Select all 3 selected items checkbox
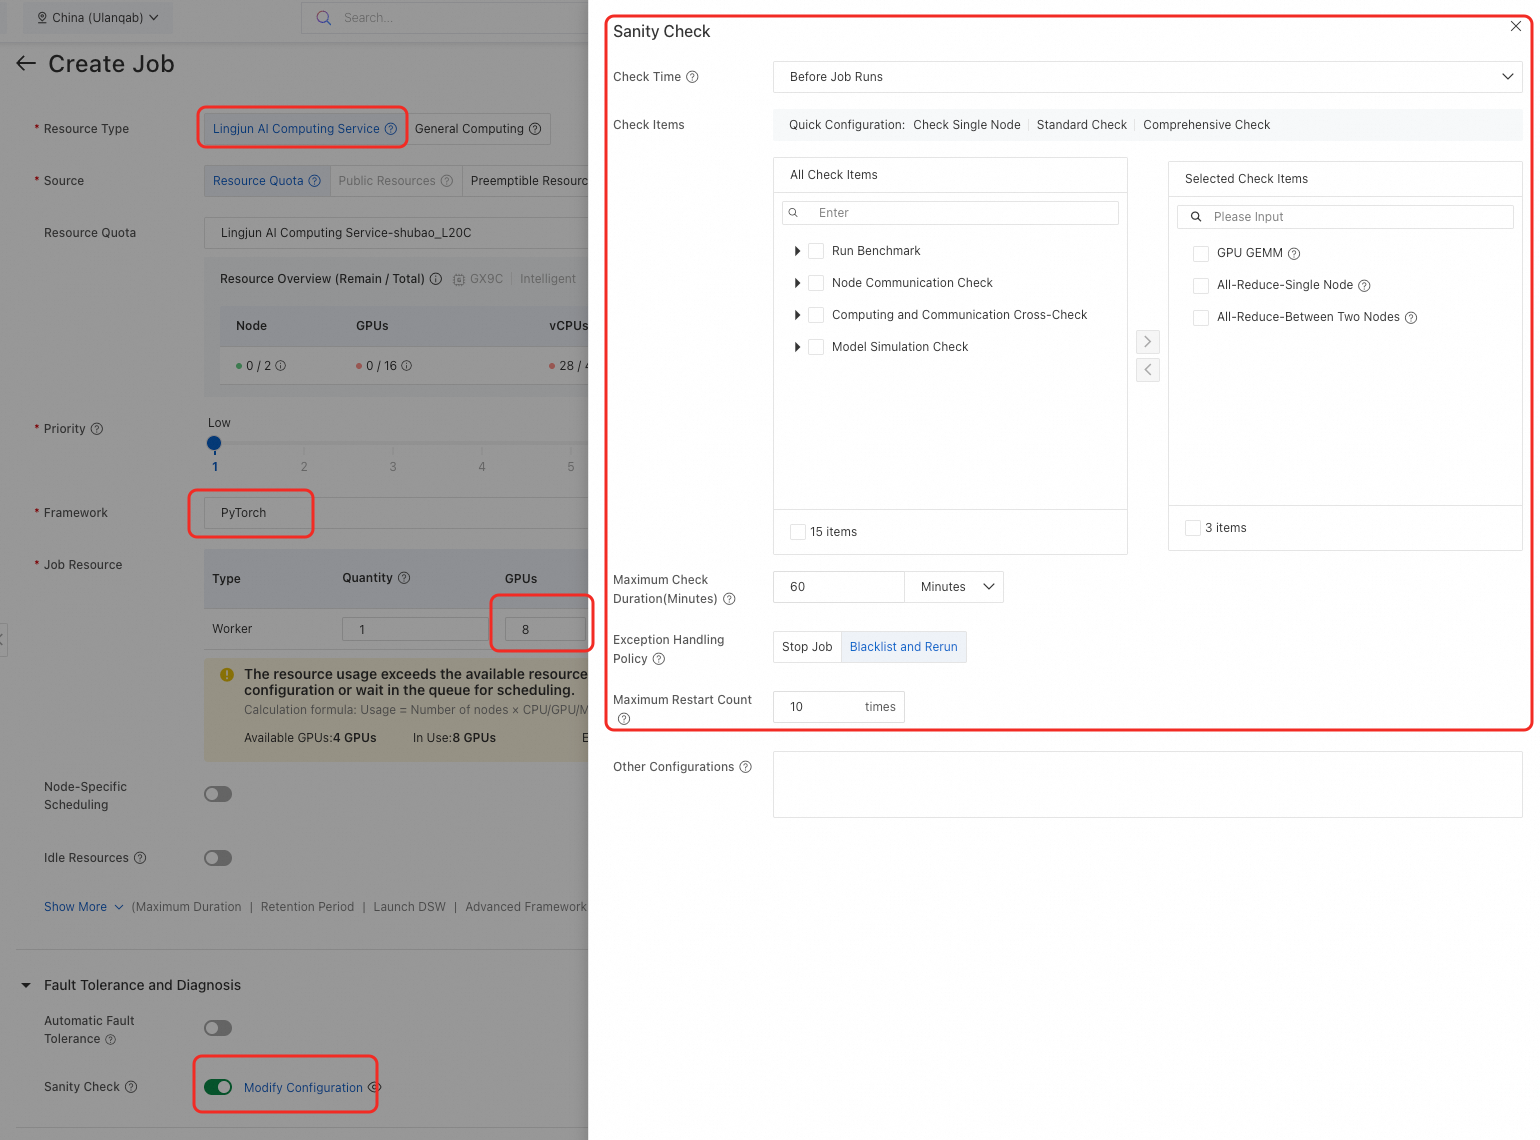 1193,528
